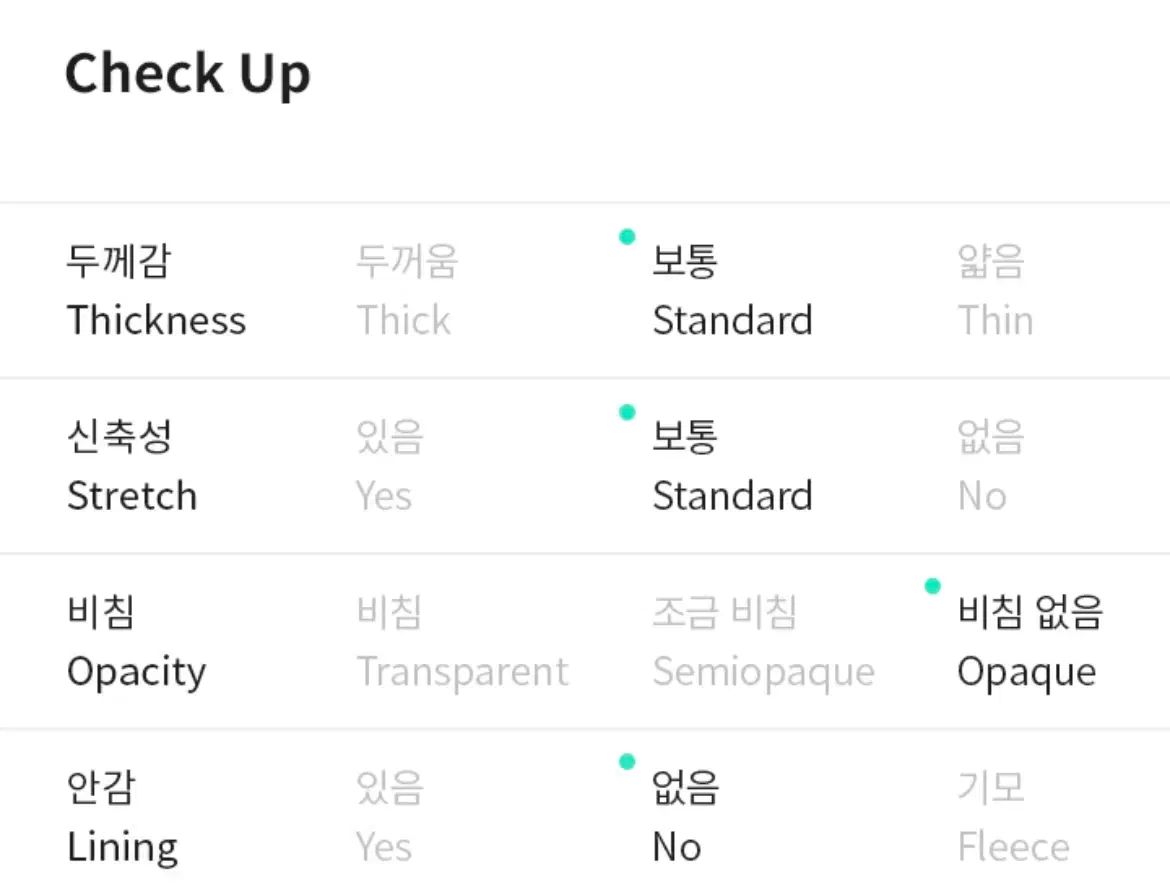Image resolution: width=1170 pixels, height=896 pixels.
Task: Choose No for Stretch
Action: coord(991,466)
